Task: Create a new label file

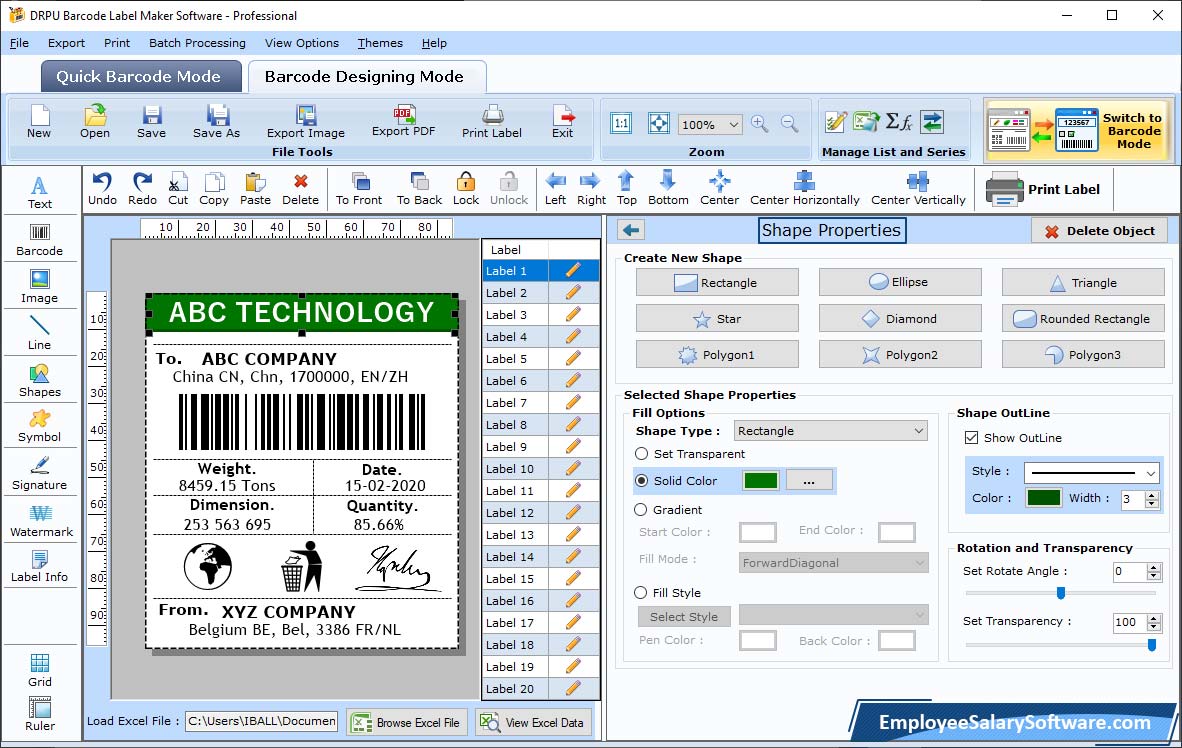Action: point(39,121)
